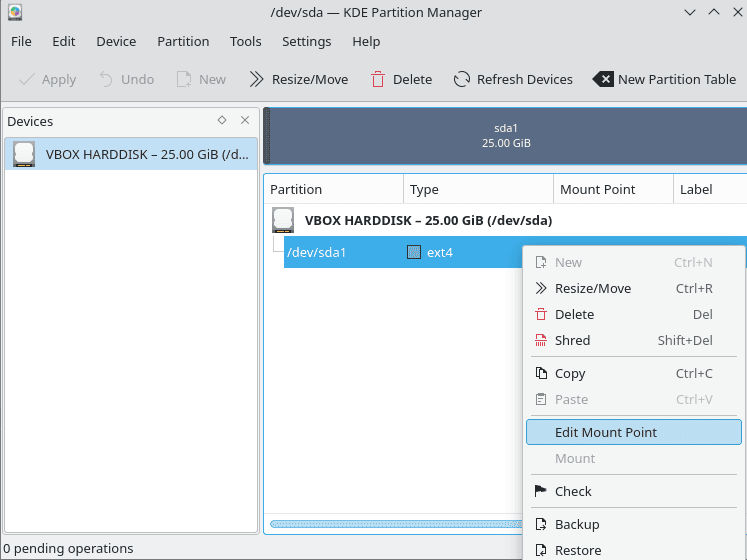747x560 pixels.
Task: Click the Devices panel title
Action: (x=30, y=121)
